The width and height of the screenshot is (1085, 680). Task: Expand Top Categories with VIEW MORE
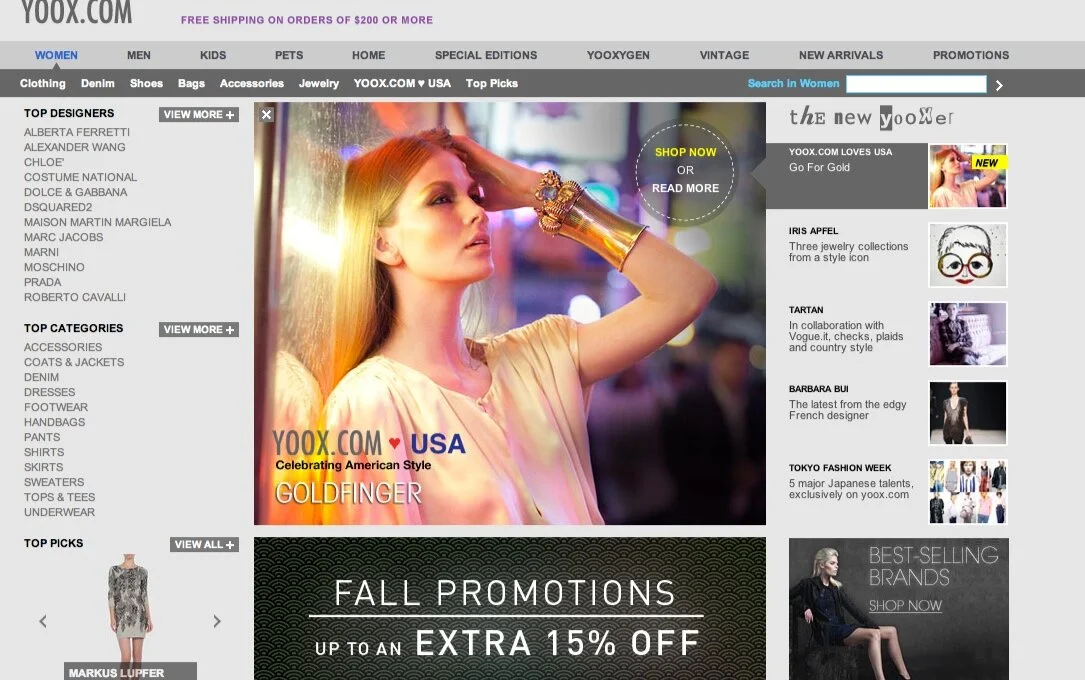point(198,328)
